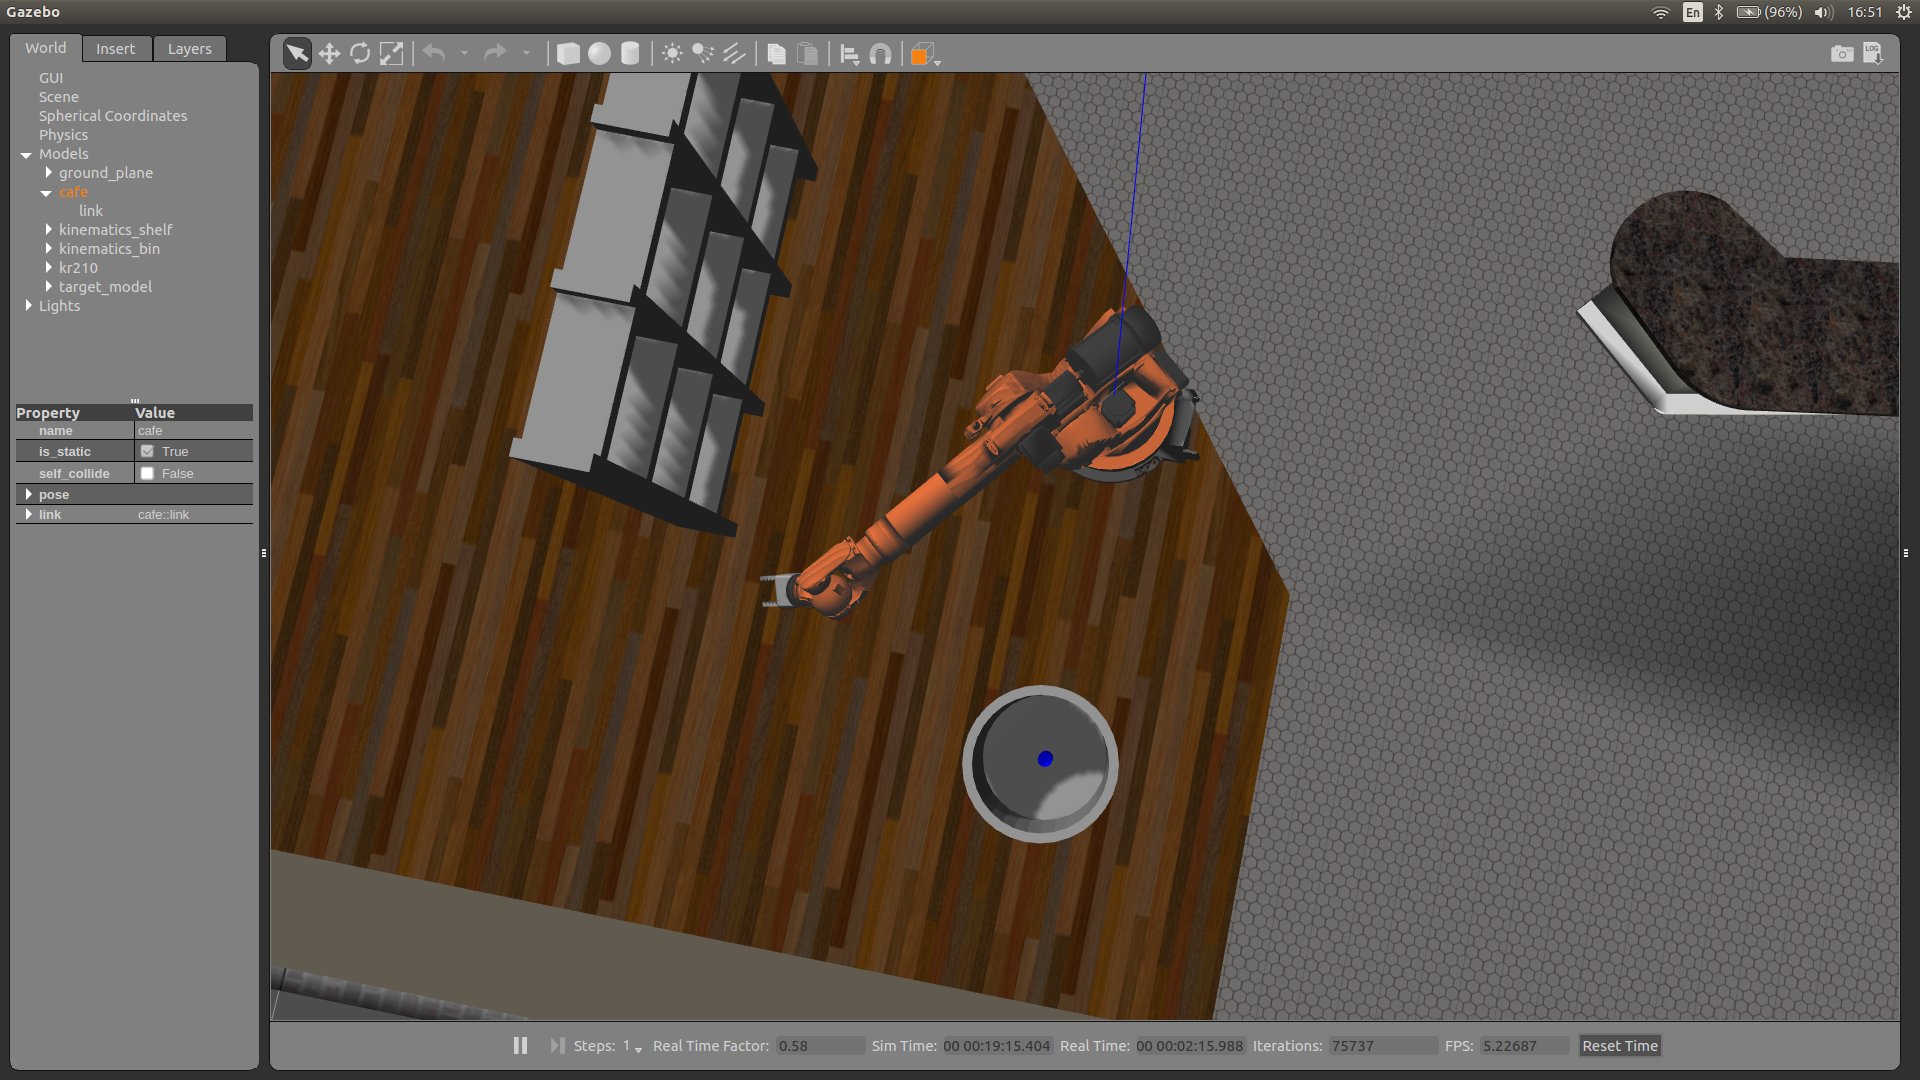Select the rotate mode tool

point(360,54)
